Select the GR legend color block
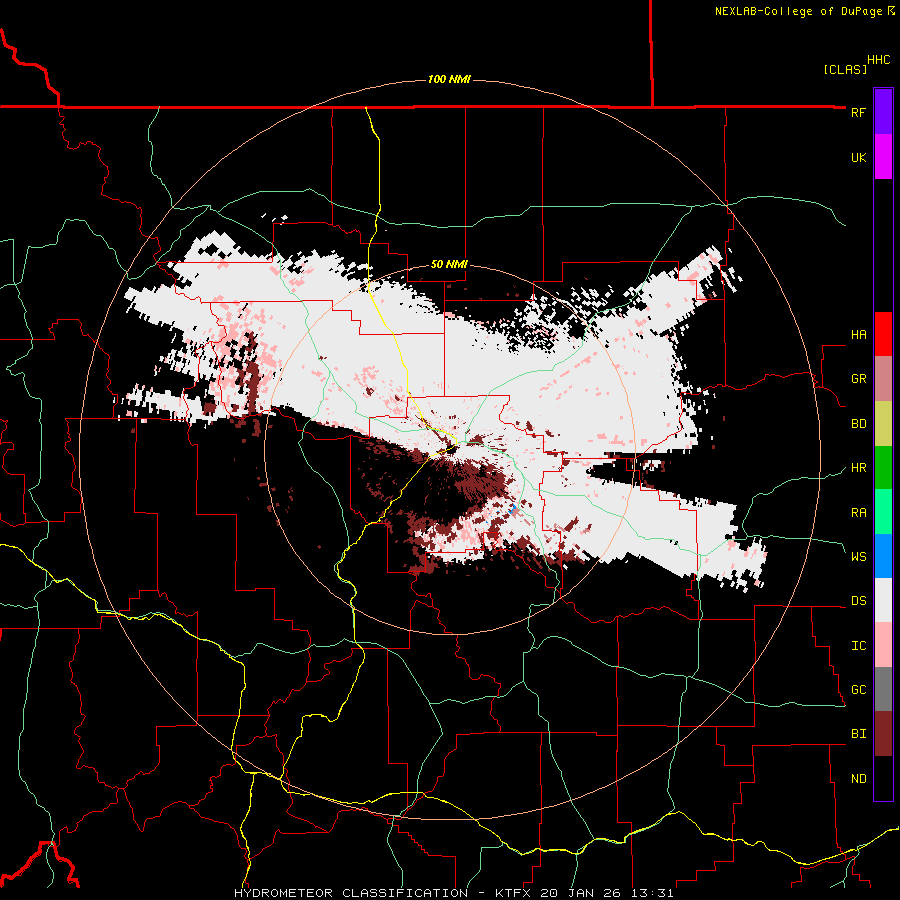This screenshot has width=900, height=900. pyautogui.click(x=883, y=379)
